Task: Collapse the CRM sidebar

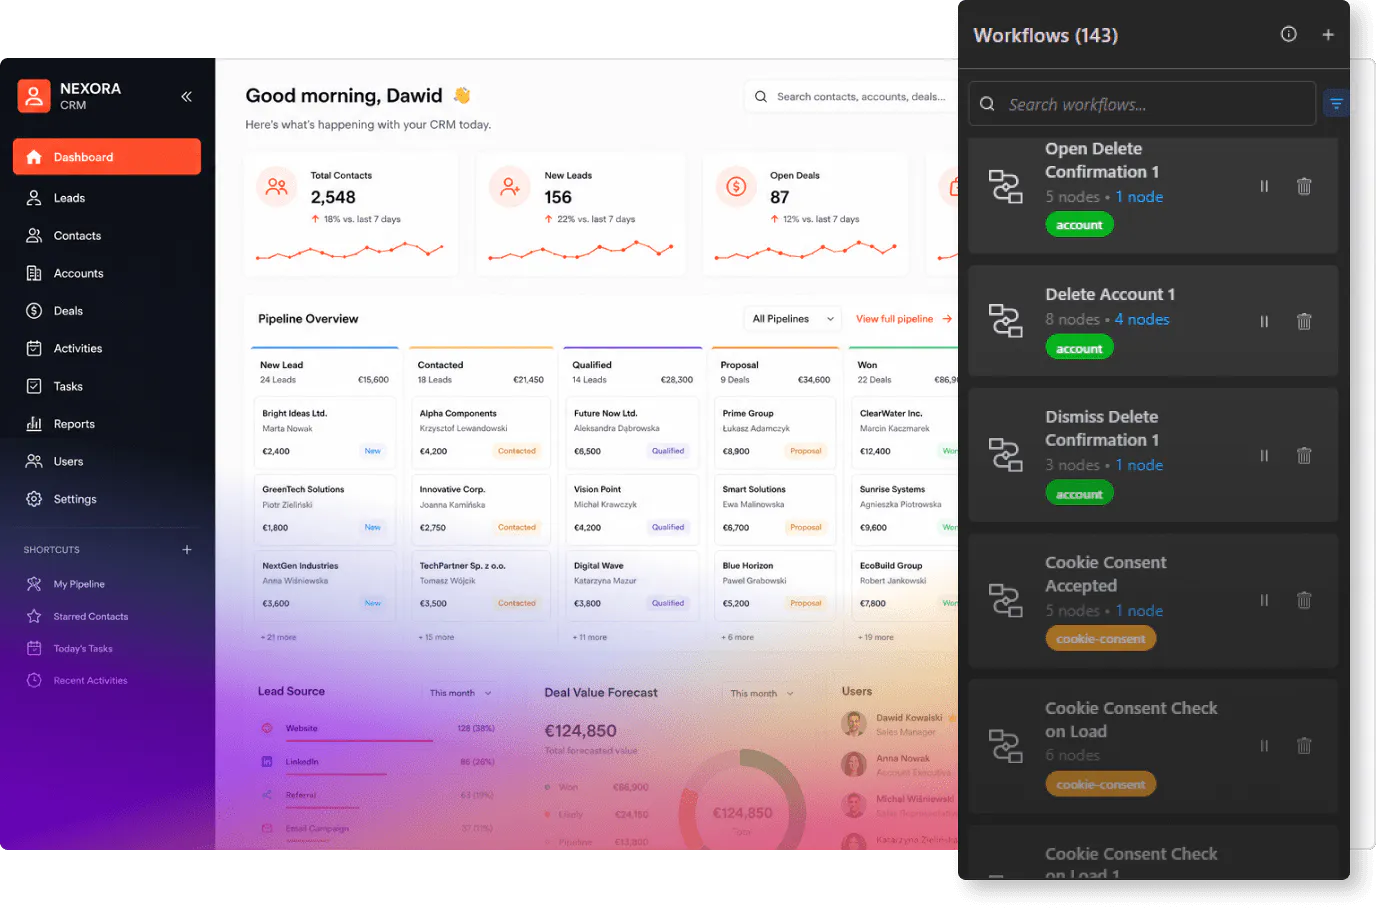Action: tap(186, 96)
